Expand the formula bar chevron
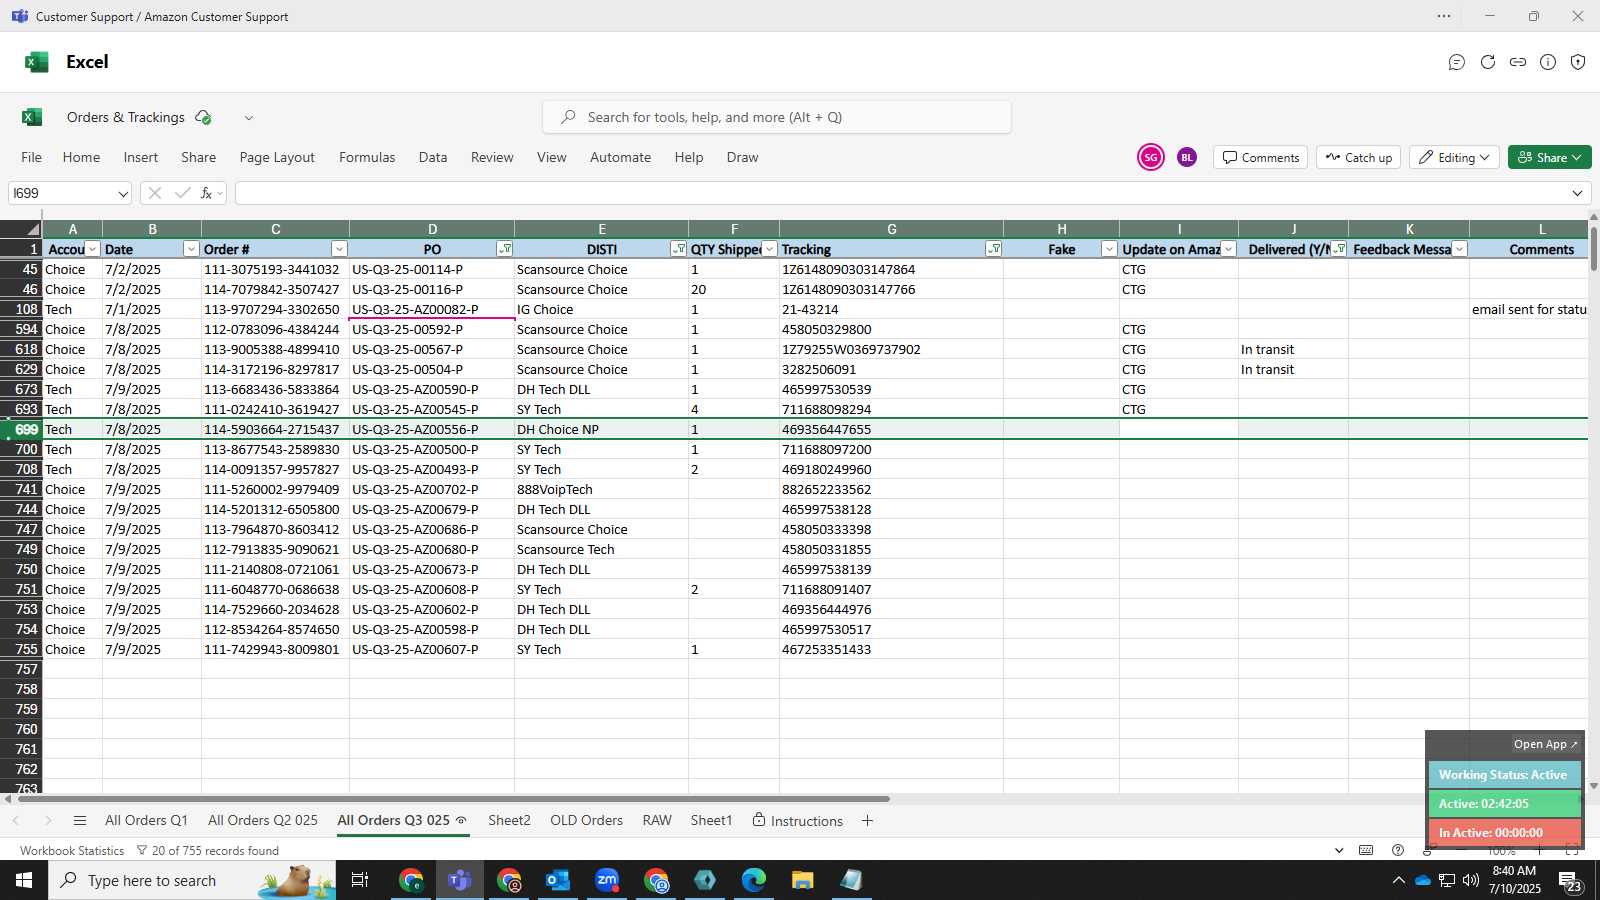This screenshot has height=900, width=1600. 1577,193
